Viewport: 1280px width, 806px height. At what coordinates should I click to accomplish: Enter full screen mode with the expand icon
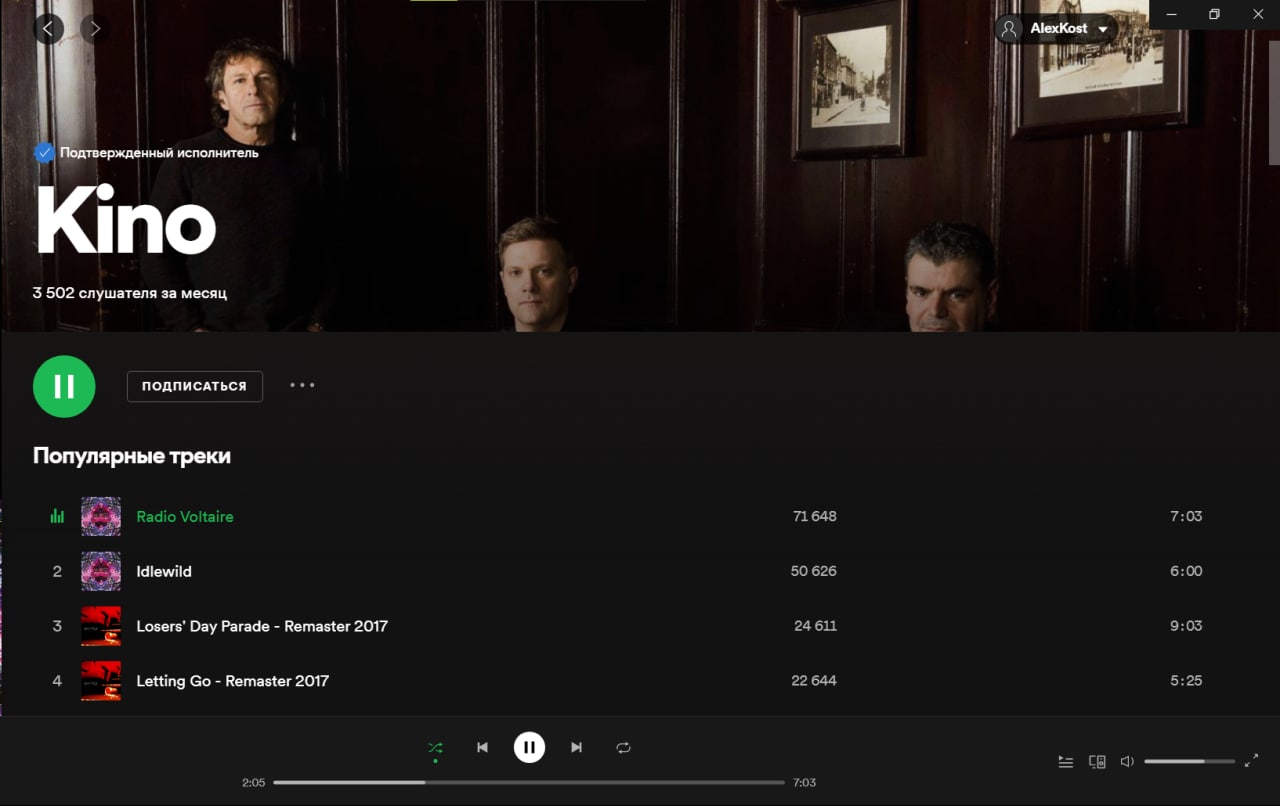[1251, 761]
